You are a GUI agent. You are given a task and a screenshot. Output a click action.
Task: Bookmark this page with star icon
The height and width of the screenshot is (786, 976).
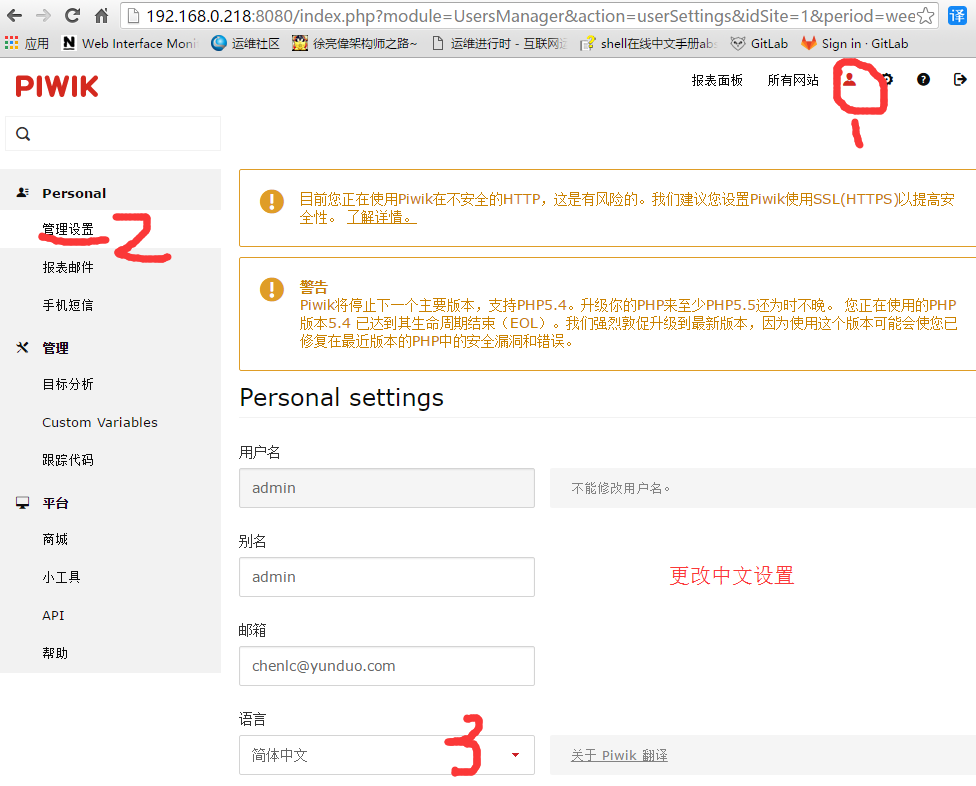point(926,16)
